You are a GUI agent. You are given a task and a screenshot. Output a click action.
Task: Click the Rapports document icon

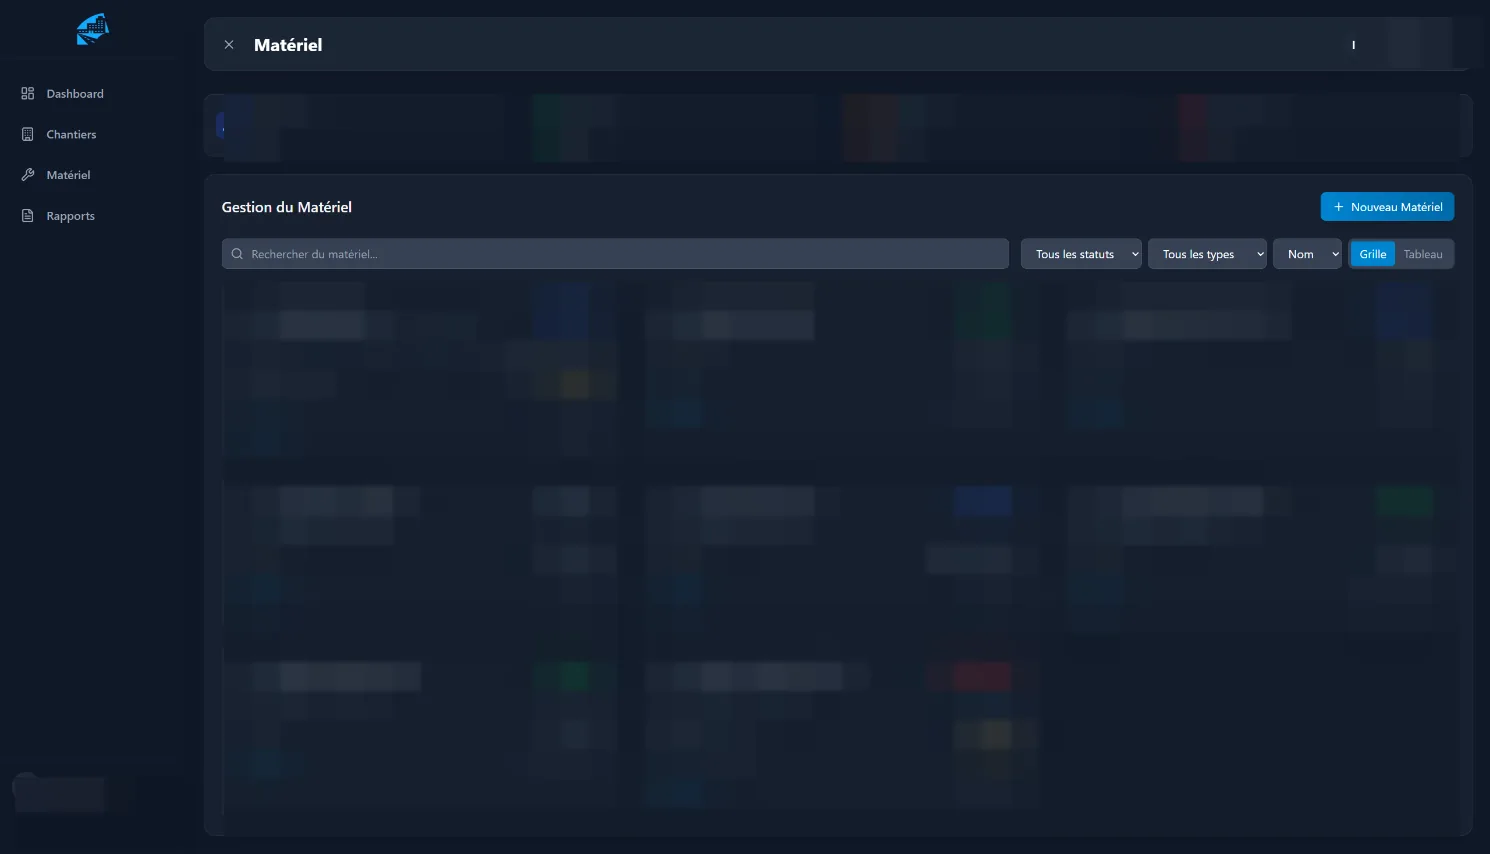(28, 215)
